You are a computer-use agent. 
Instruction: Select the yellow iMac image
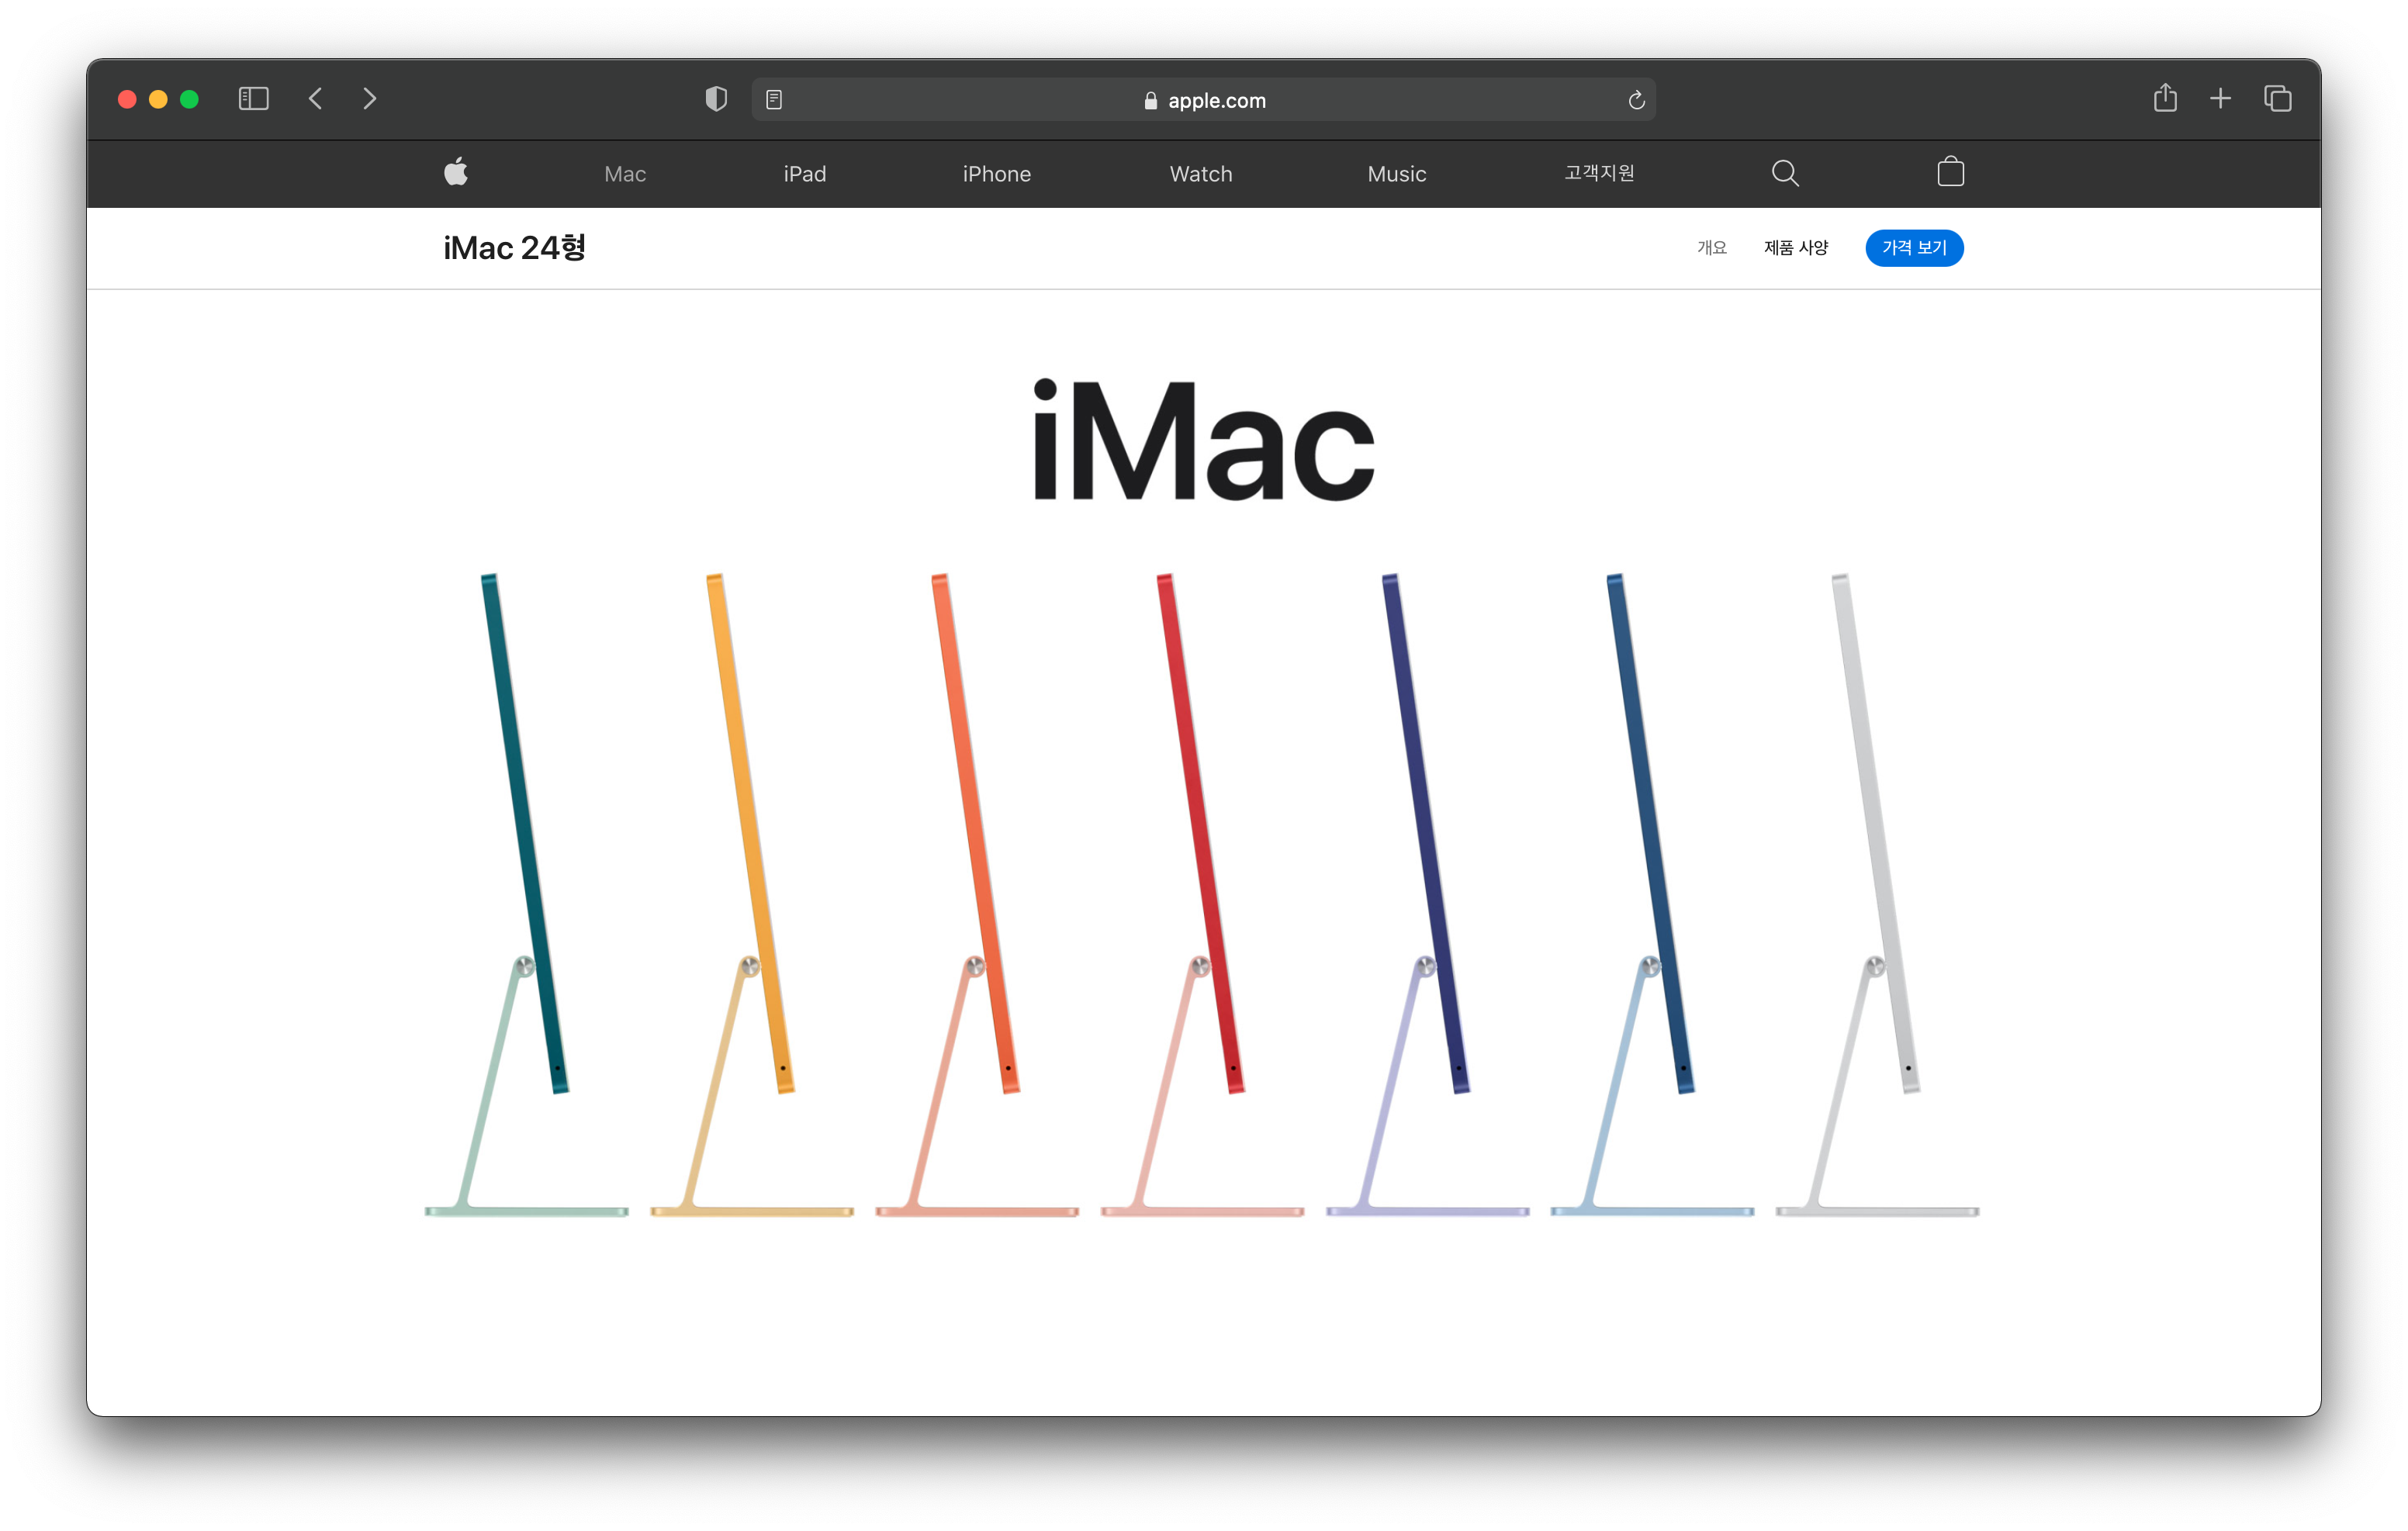[752, 895]
